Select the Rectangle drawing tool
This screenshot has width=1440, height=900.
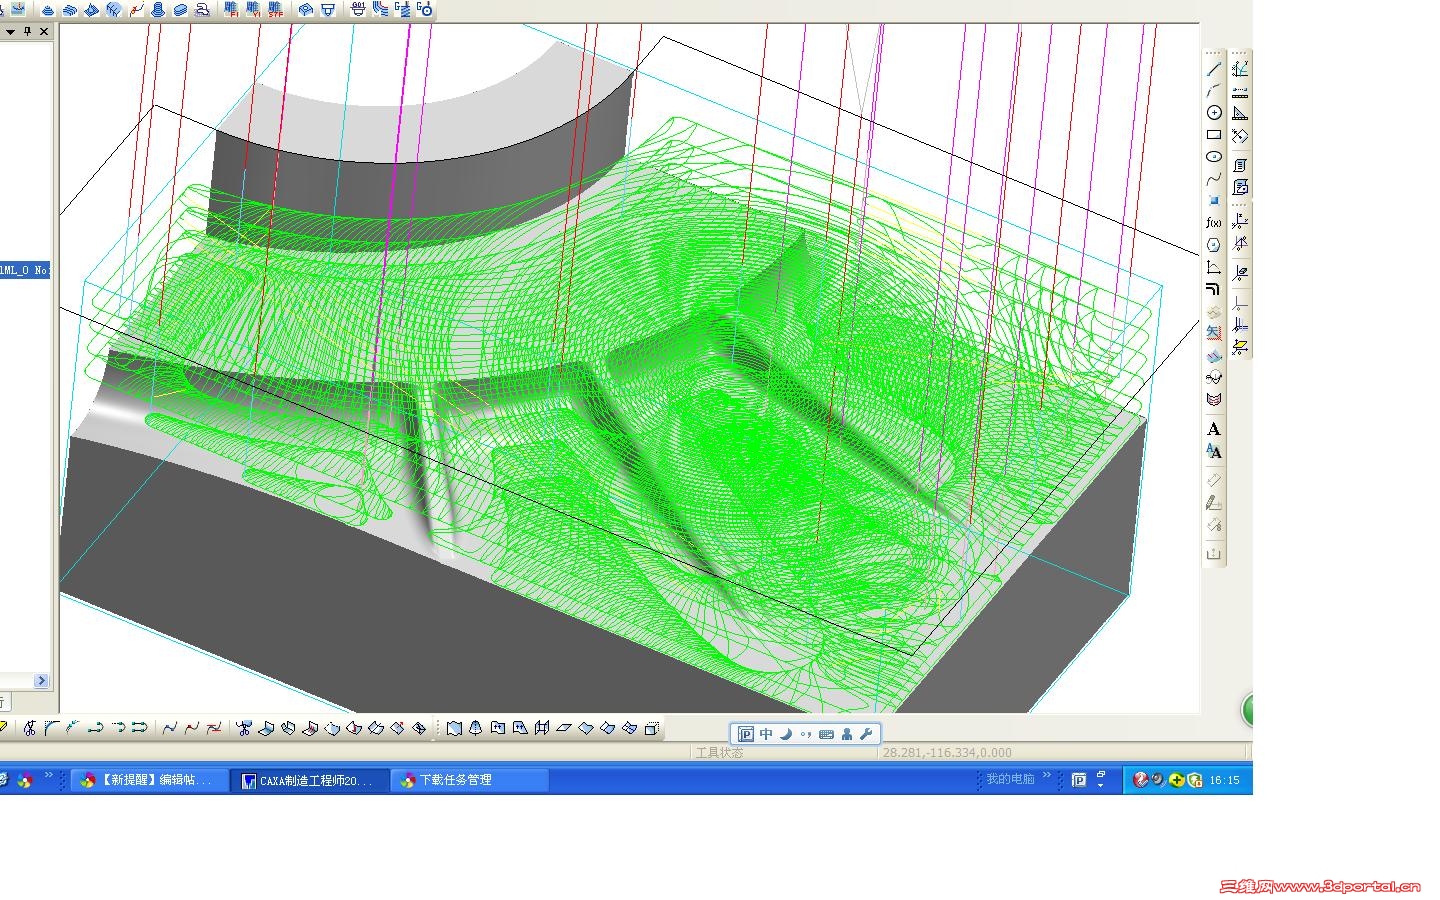[1214, 135]
